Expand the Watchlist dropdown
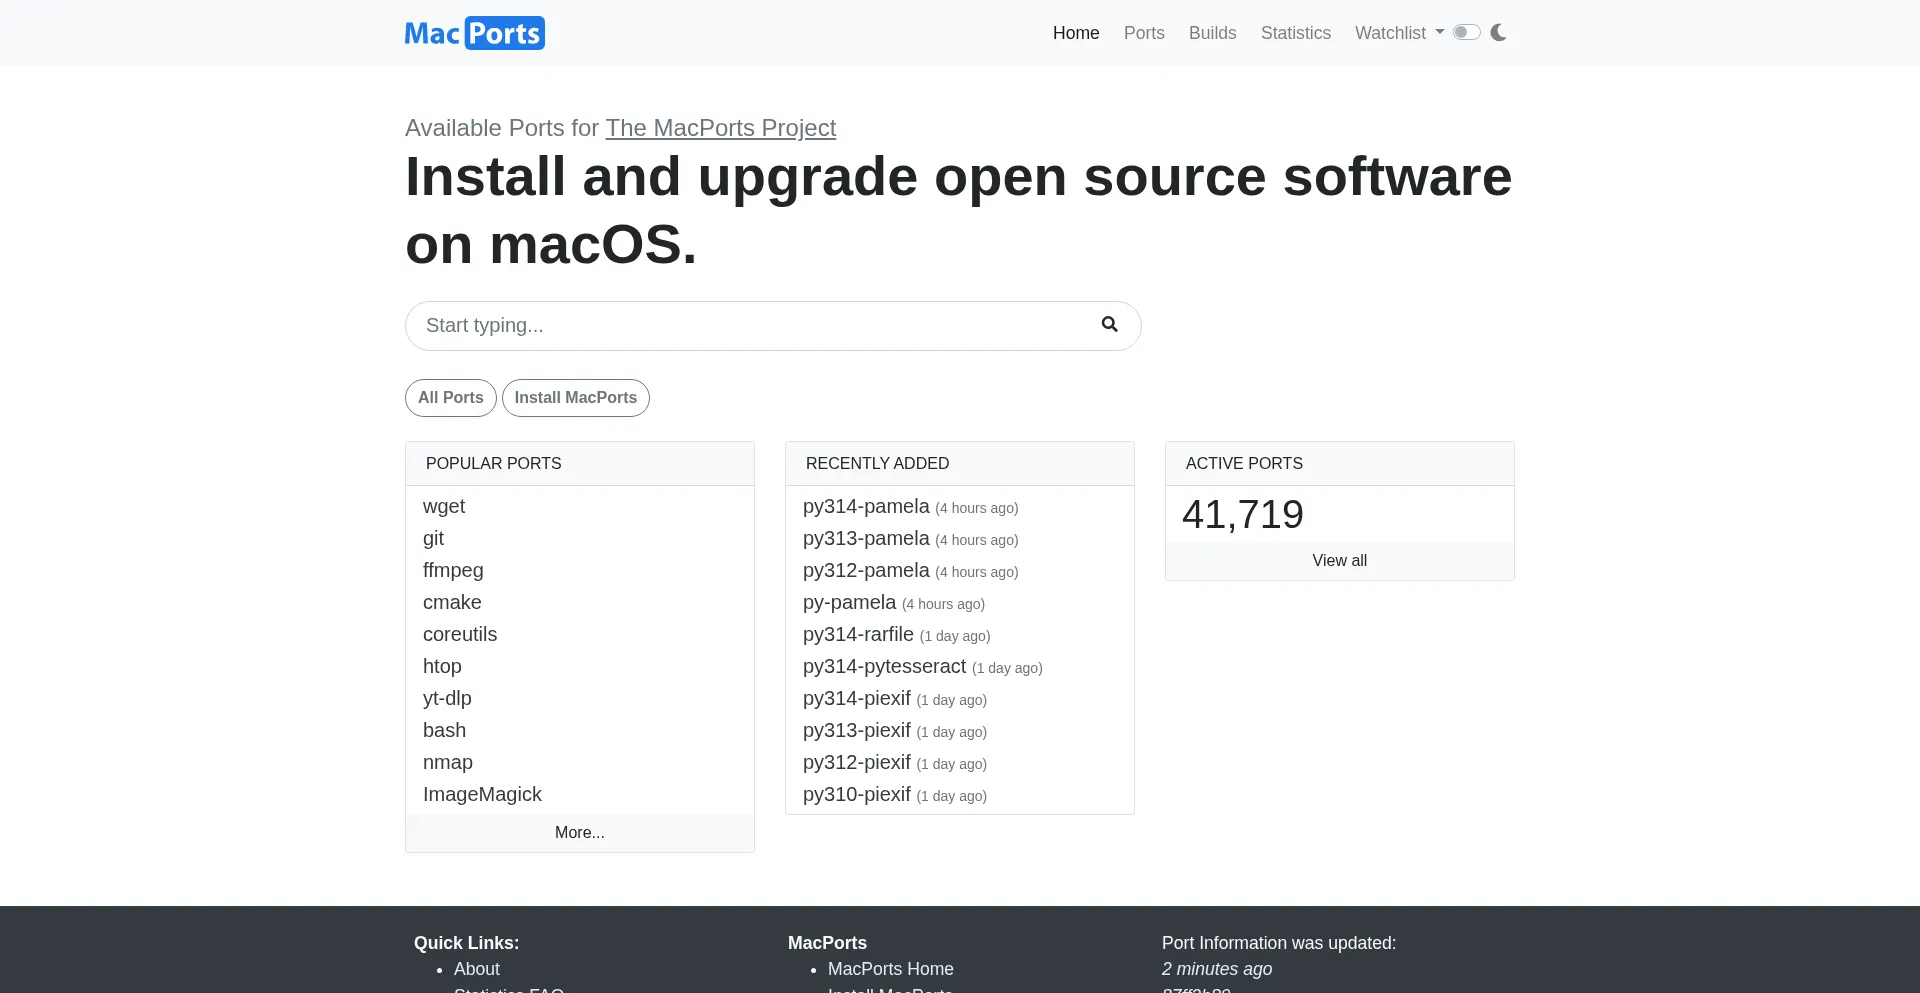 click(1399, 33)
